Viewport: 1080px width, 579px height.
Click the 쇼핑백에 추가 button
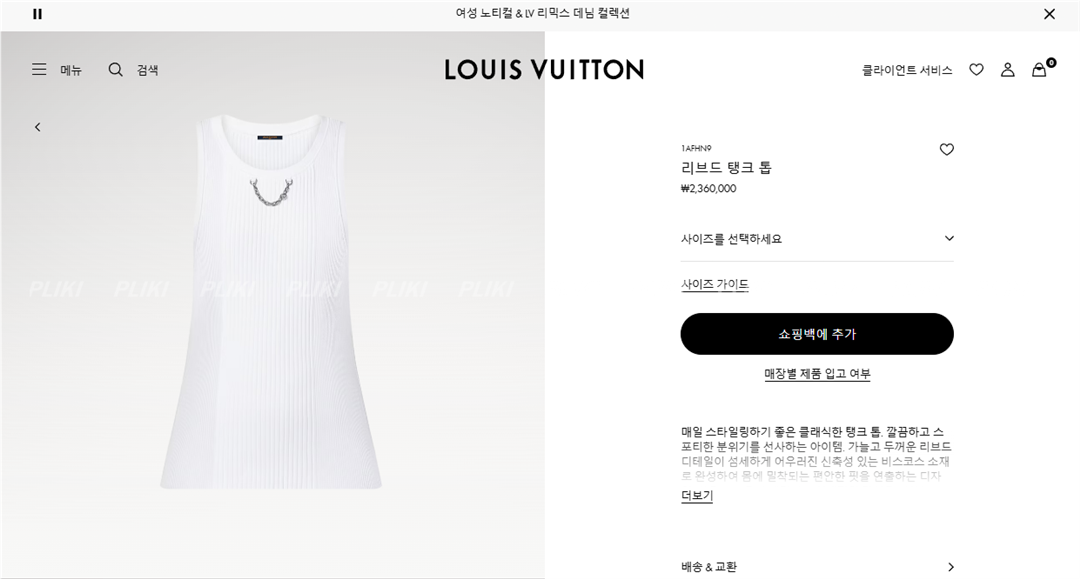pyautogui.click(x=817, y=334)
